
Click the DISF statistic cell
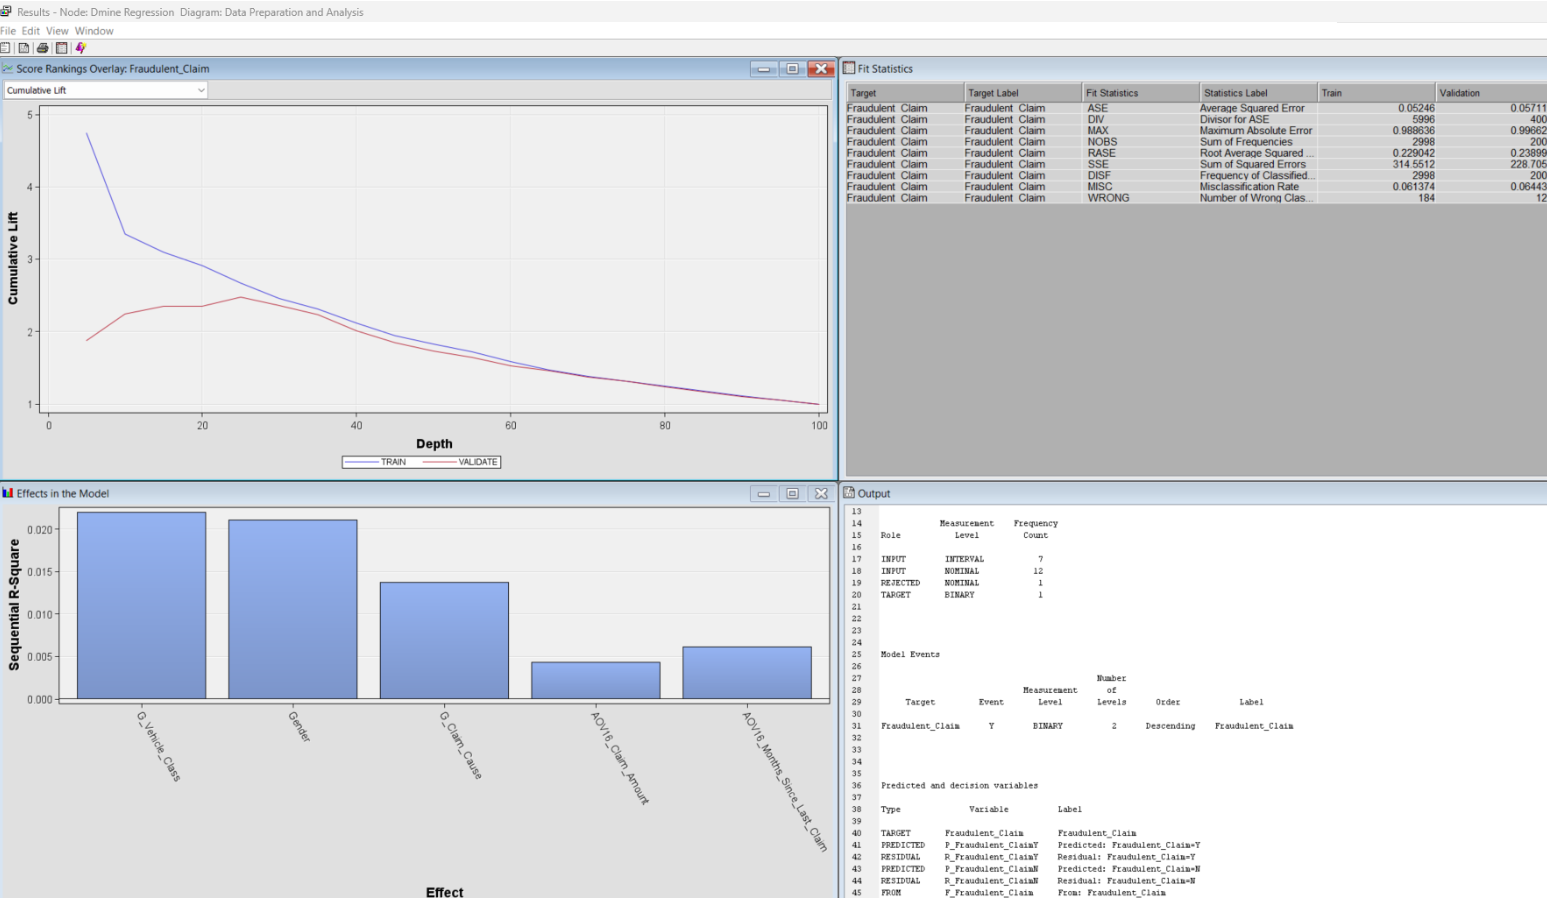pyautogui.click(x=1141, y=176)
